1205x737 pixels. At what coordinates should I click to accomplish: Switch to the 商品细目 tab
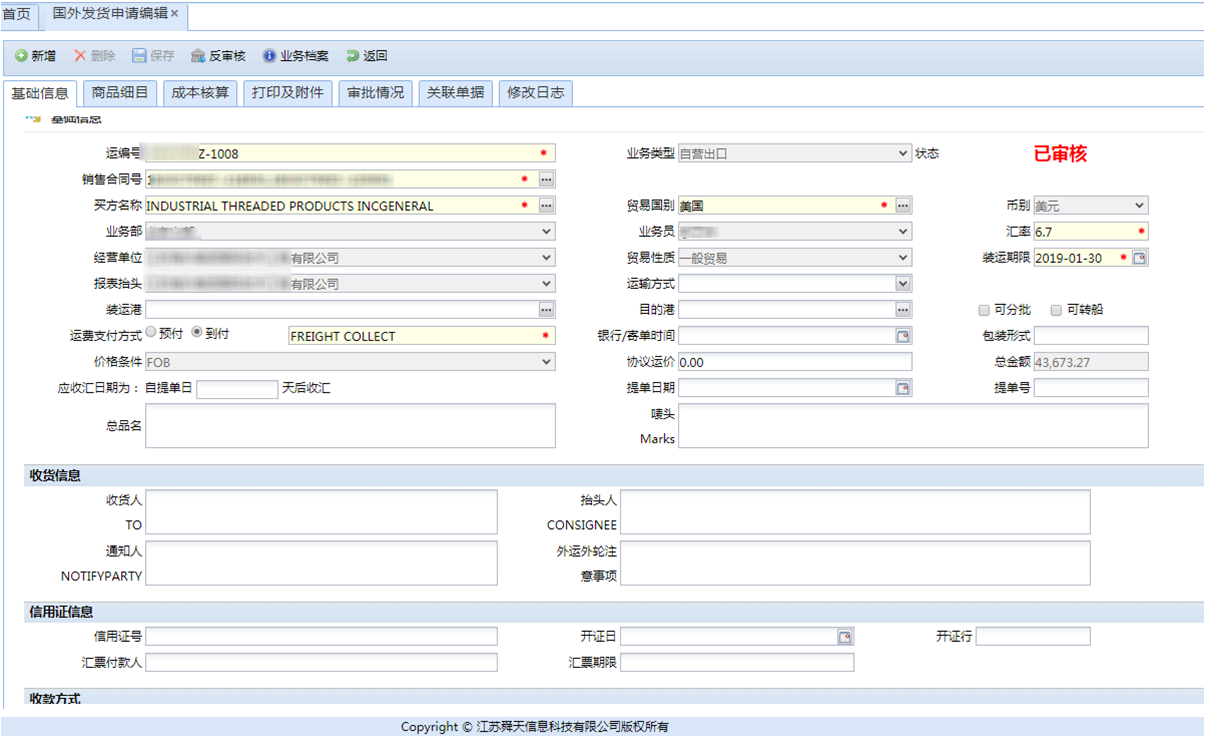point(120,93)
